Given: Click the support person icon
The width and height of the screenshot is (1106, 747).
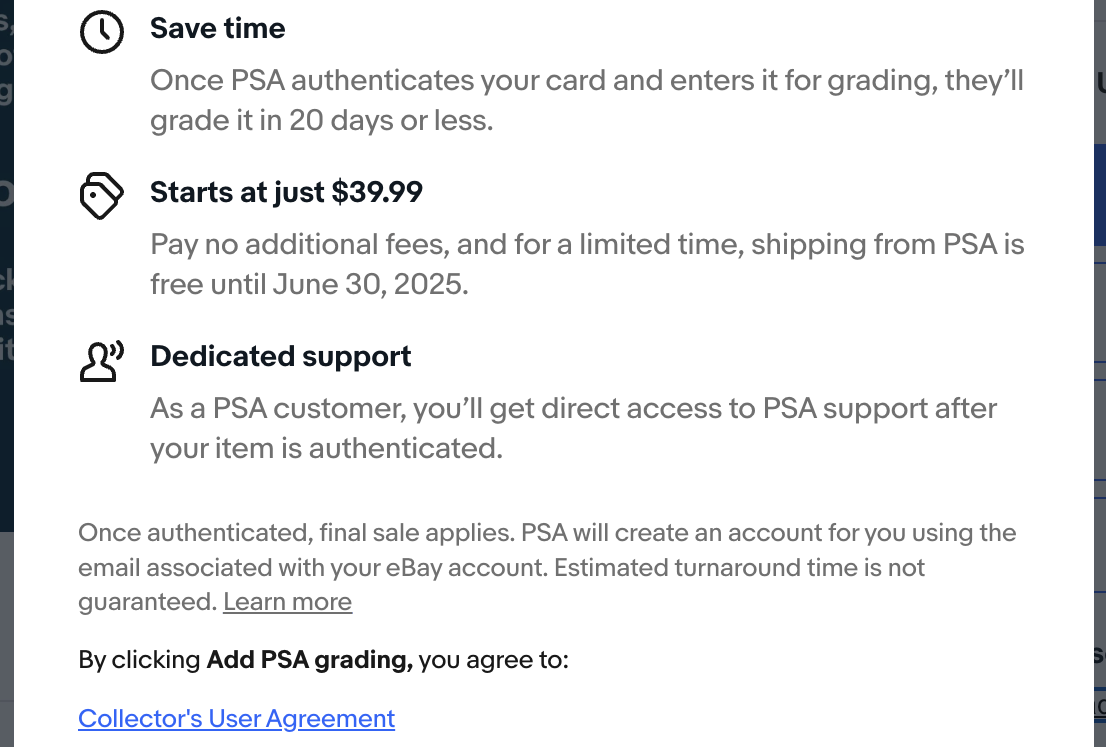Looking at the screenshot, I should pos(101,361).
